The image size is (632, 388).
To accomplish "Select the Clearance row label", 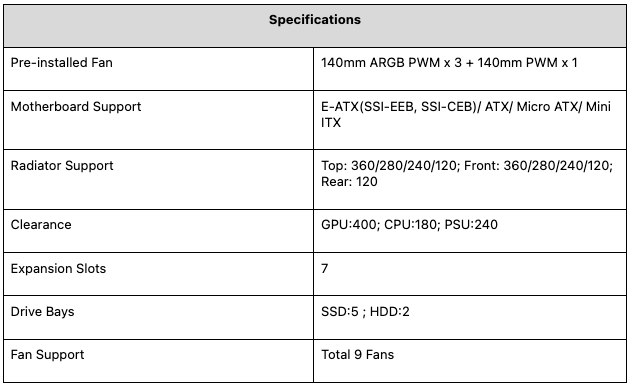I will tap(41, 224).
